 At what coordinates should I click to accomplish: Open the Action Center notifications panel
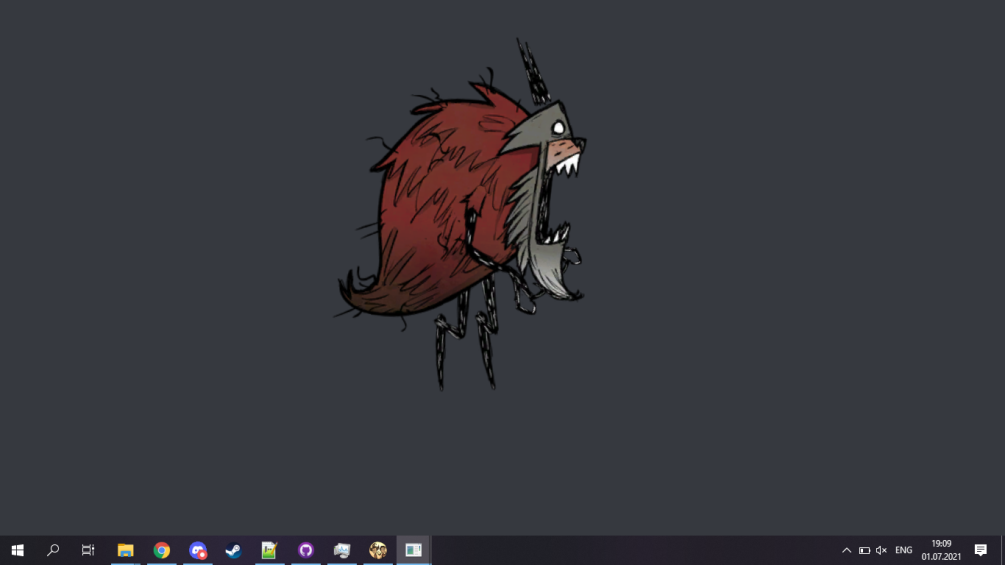pyautogui.click(x=981, y=550)
